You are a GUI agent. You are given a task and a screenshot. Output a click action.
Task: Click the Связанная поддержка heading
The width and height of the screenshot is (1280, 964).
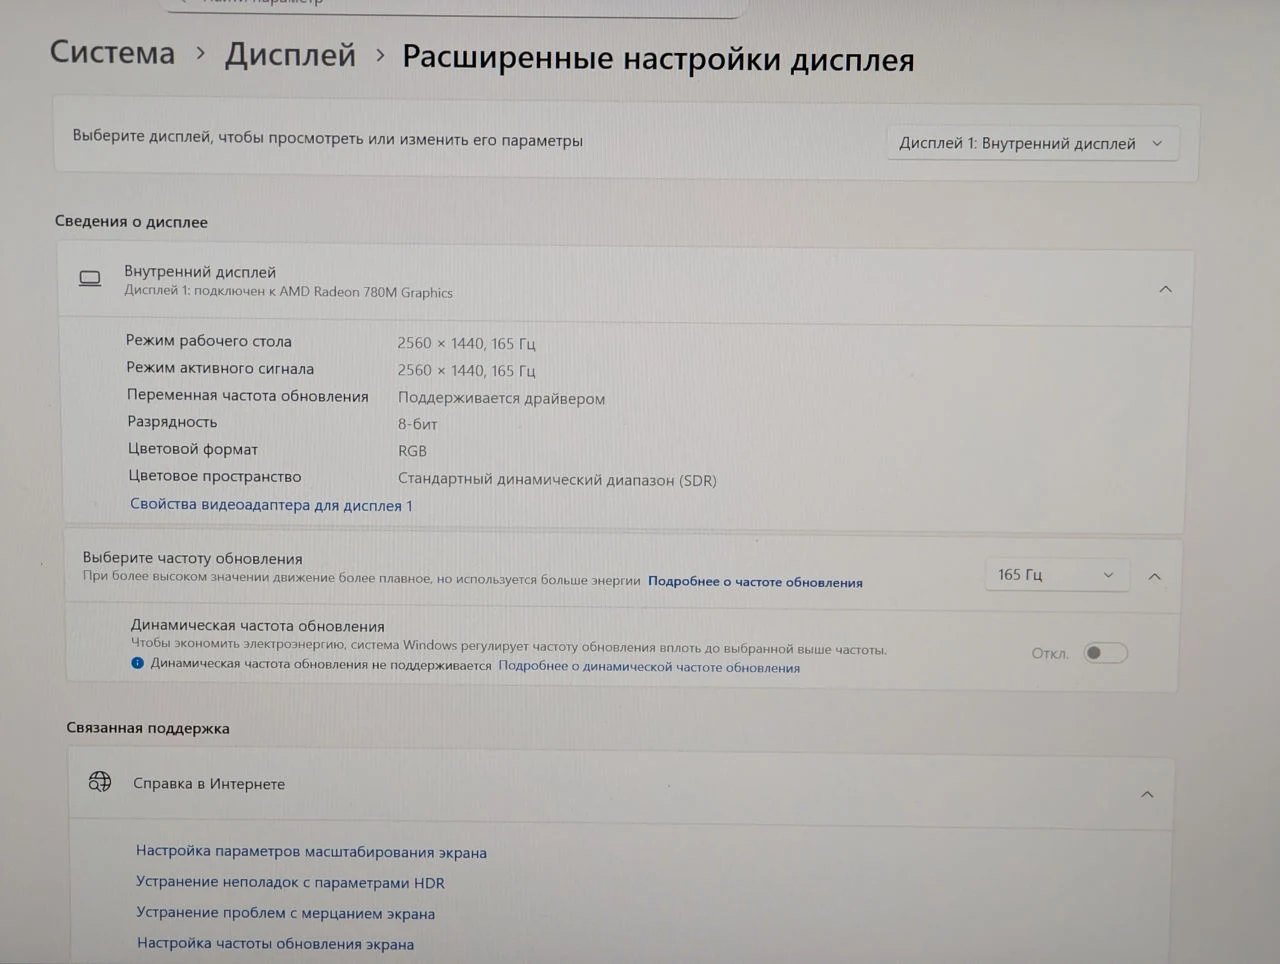coord(148,728)
